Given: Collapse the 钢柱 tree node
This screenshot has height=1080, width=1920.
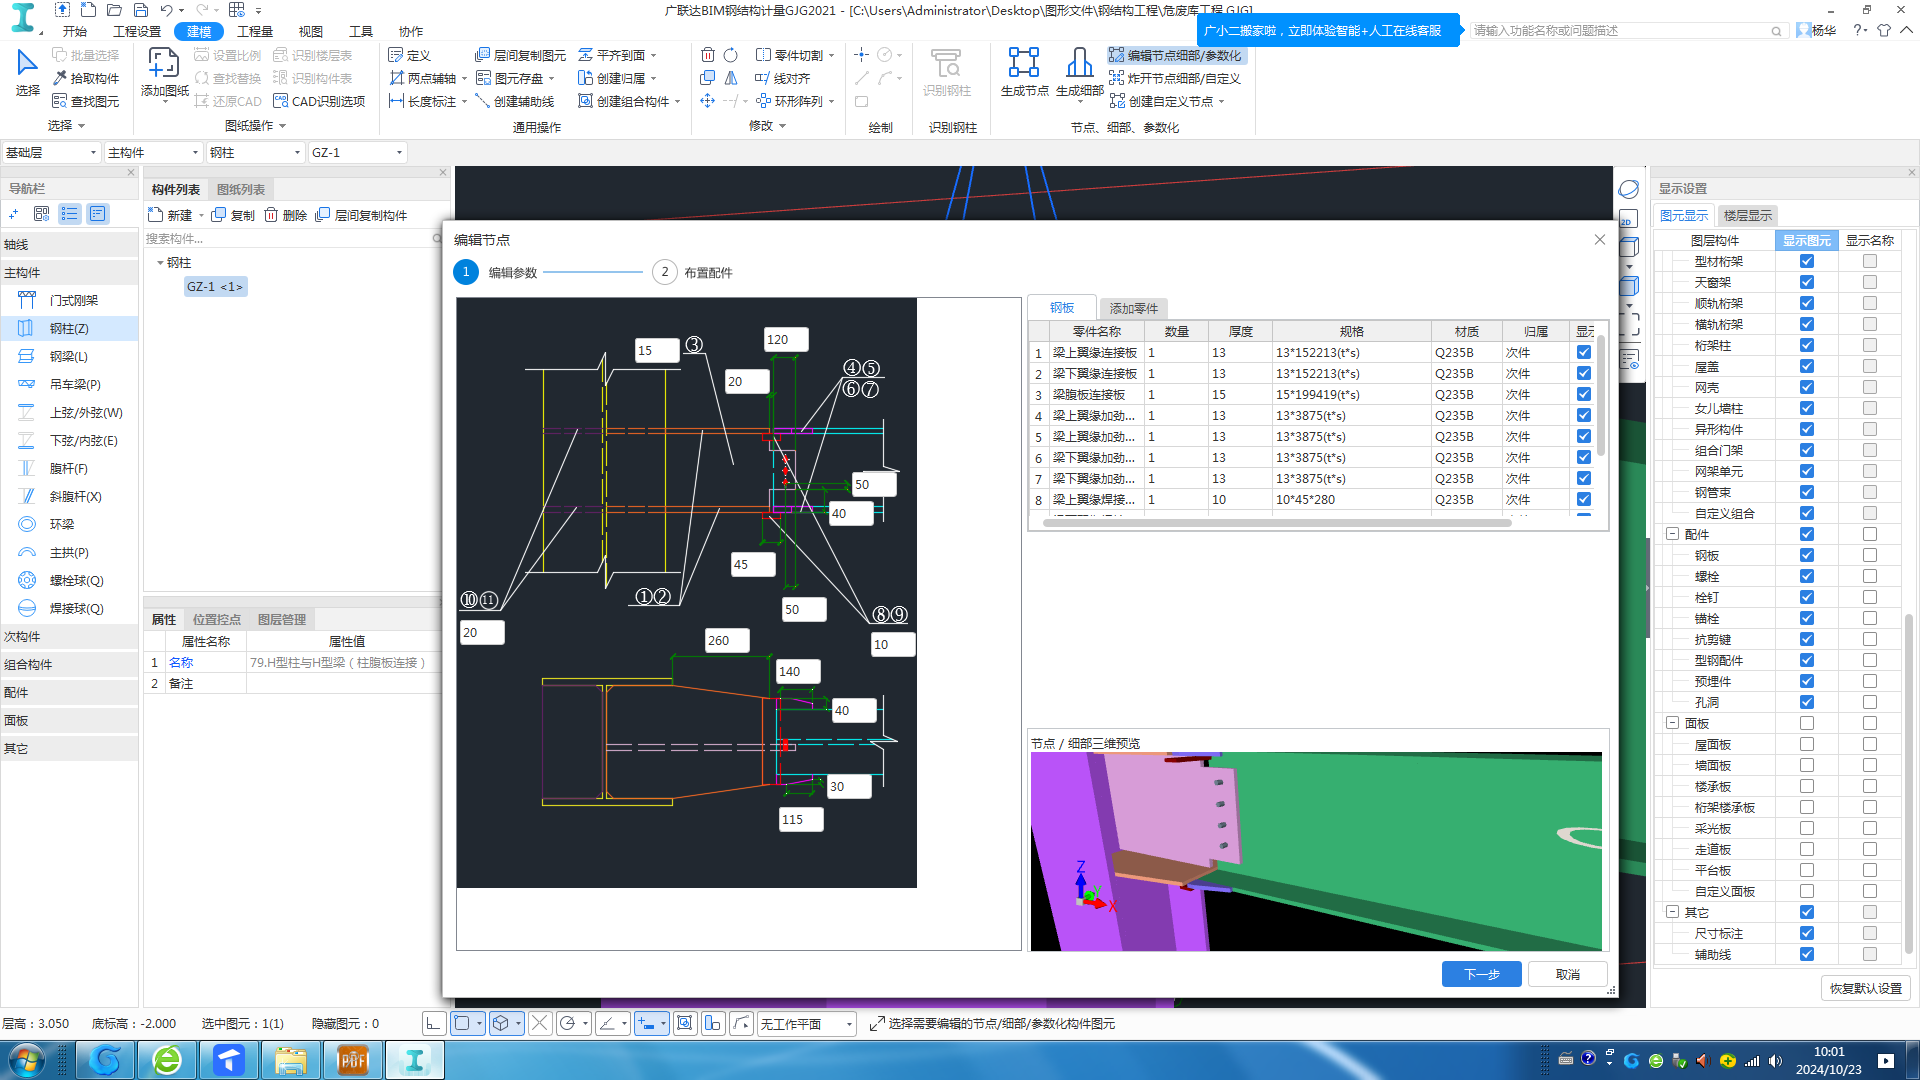Looking at the screenshot, I should pyautogui.click(x=160, y=263).
